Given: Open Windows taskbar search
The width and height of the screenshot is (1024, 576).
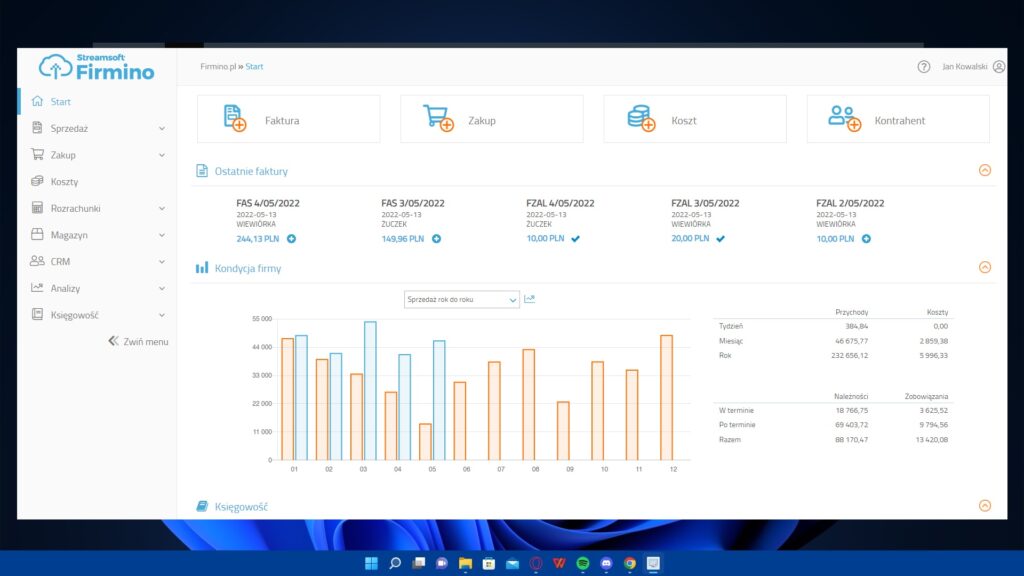Looking at the screenshot, I should pos(394,563).
